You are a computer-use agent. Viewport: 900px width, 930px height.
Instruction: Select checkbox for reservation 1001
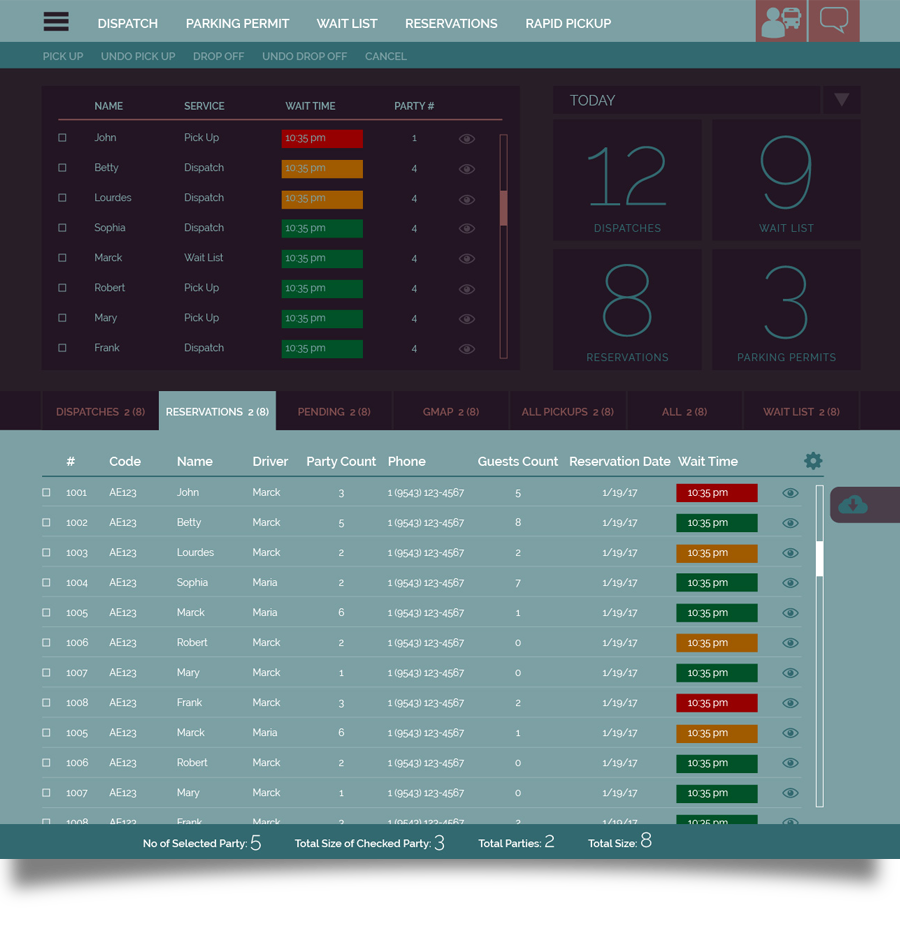pyautogui.click(x=46, y=493)
